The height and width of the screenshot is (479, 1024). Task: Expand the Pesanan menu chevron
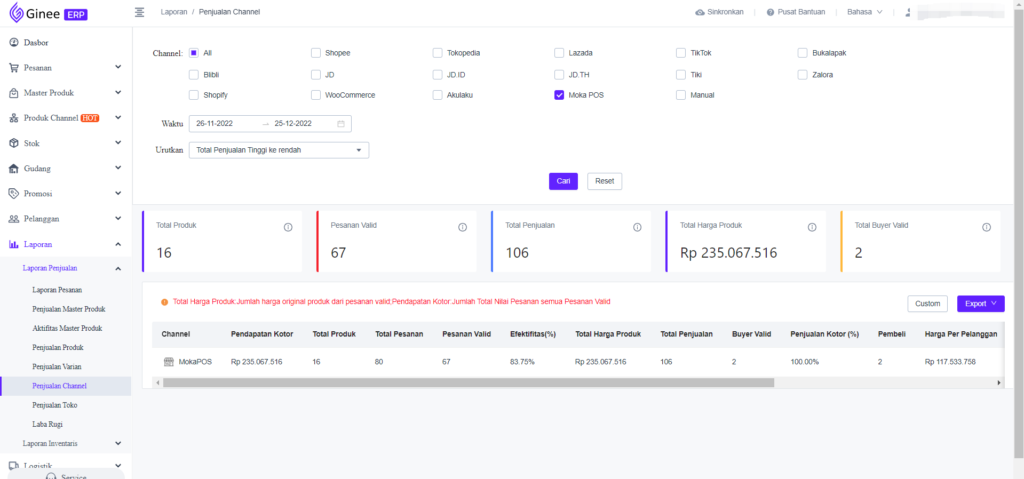click(x=118, y=67)
